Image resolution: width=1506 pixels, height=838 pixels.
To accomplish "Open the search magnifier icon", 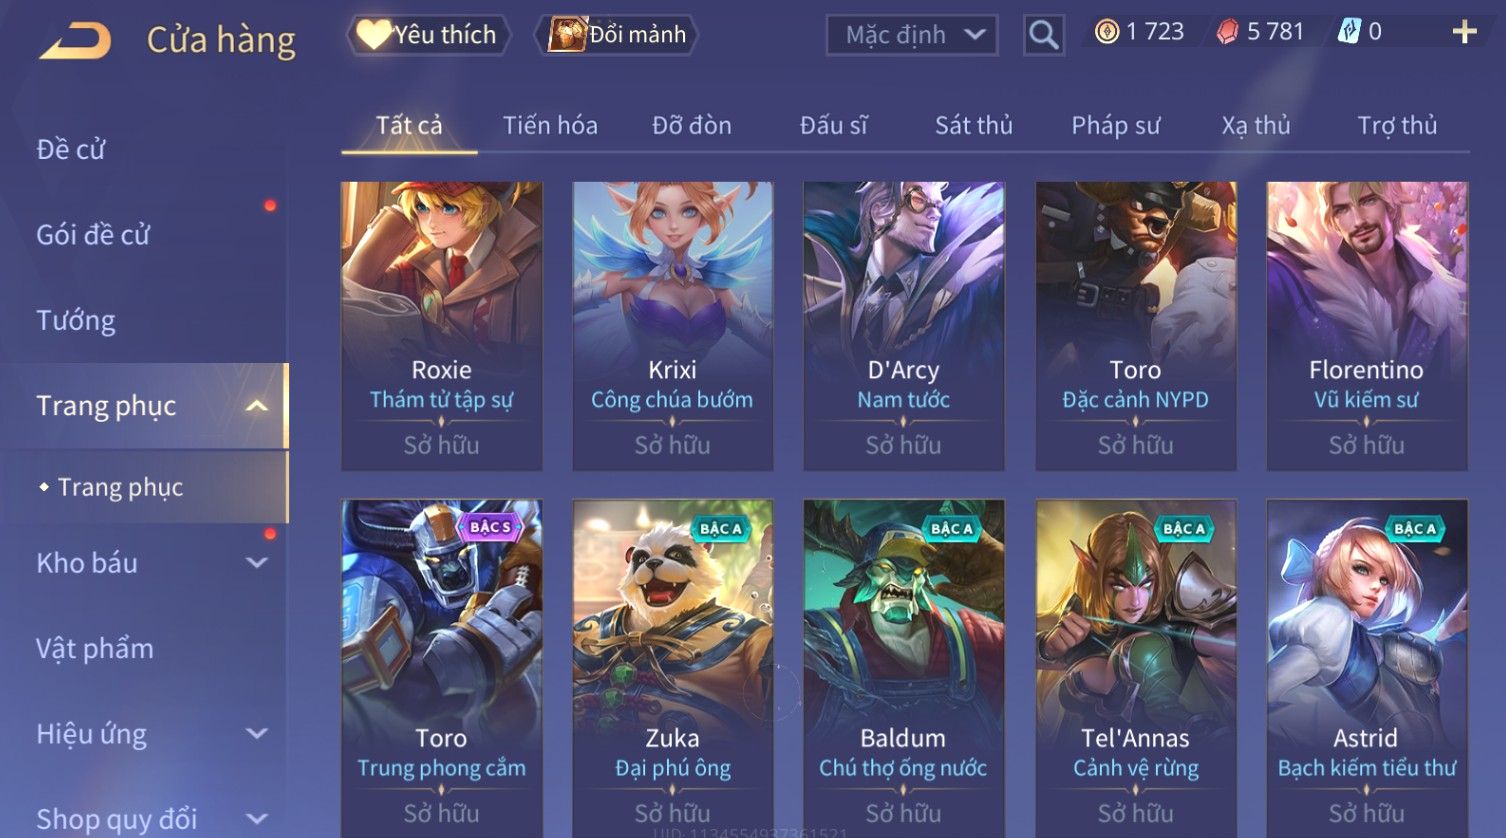I will pyautogui.click(x=1043, y=35).
